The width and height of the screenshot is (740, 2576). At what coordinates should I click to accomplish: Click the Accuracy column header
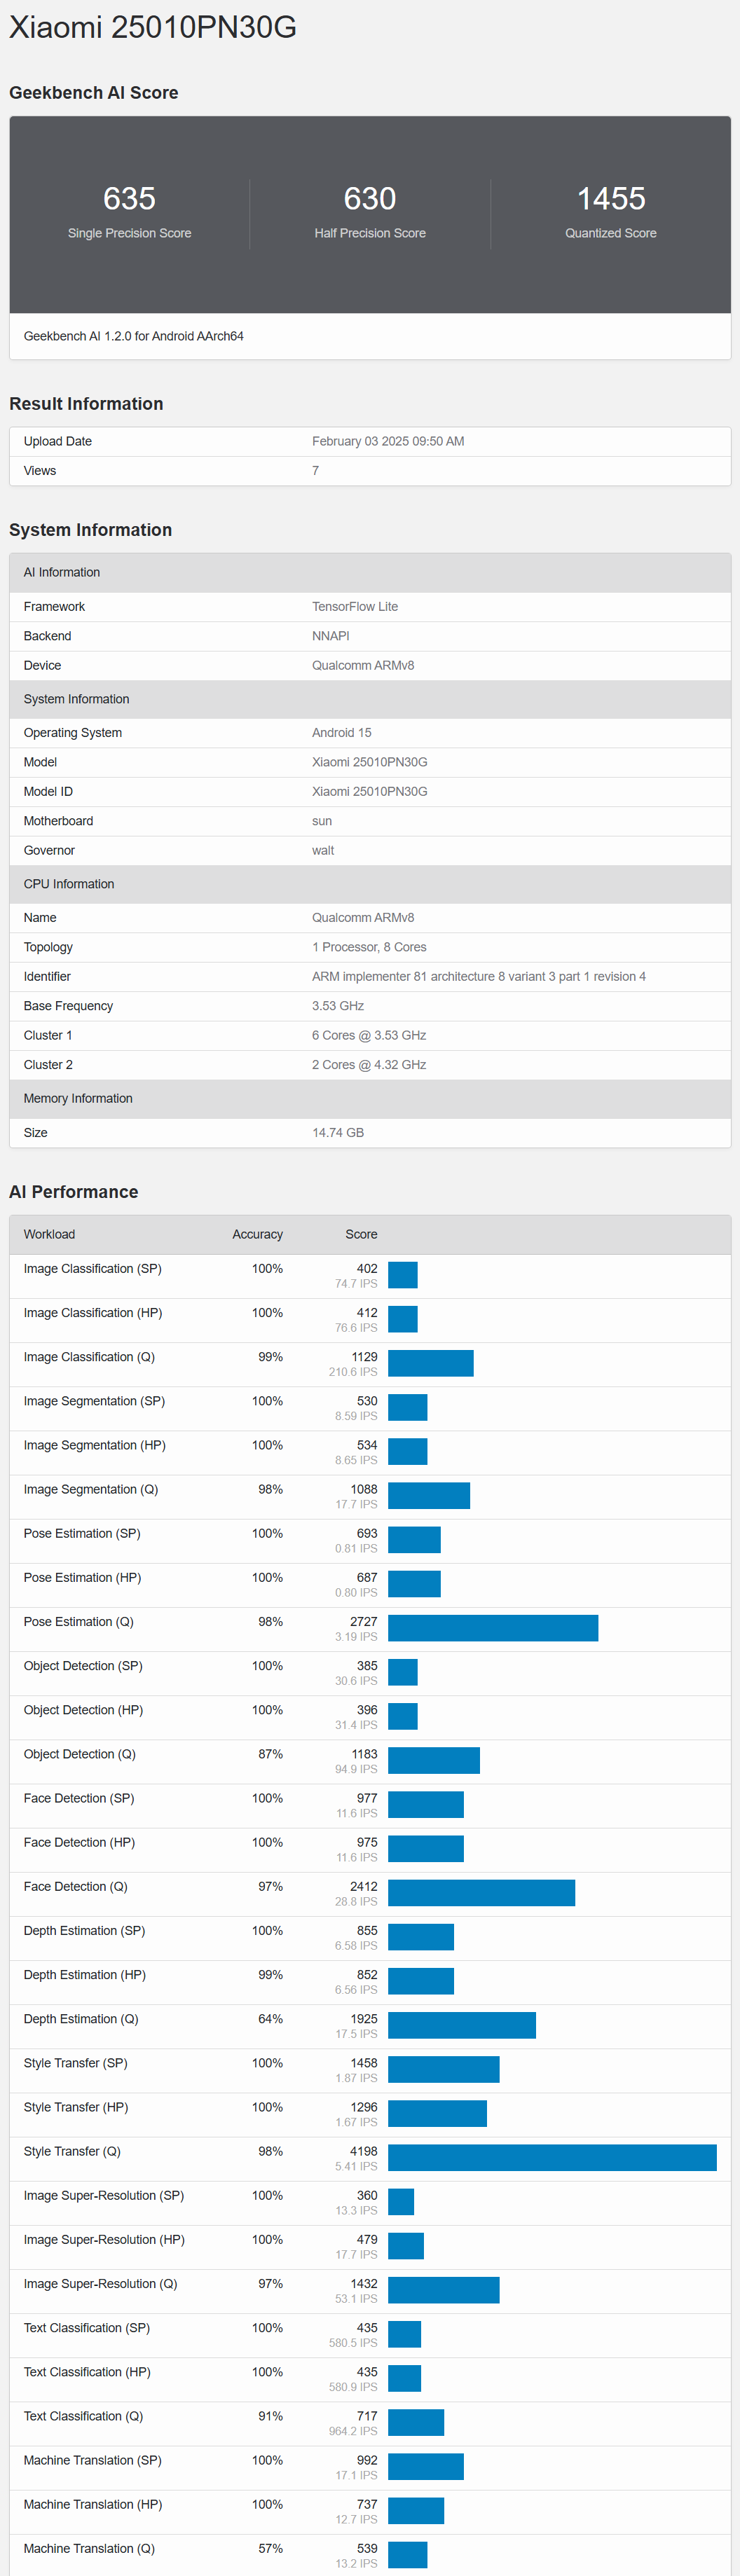pos(257,1234)
